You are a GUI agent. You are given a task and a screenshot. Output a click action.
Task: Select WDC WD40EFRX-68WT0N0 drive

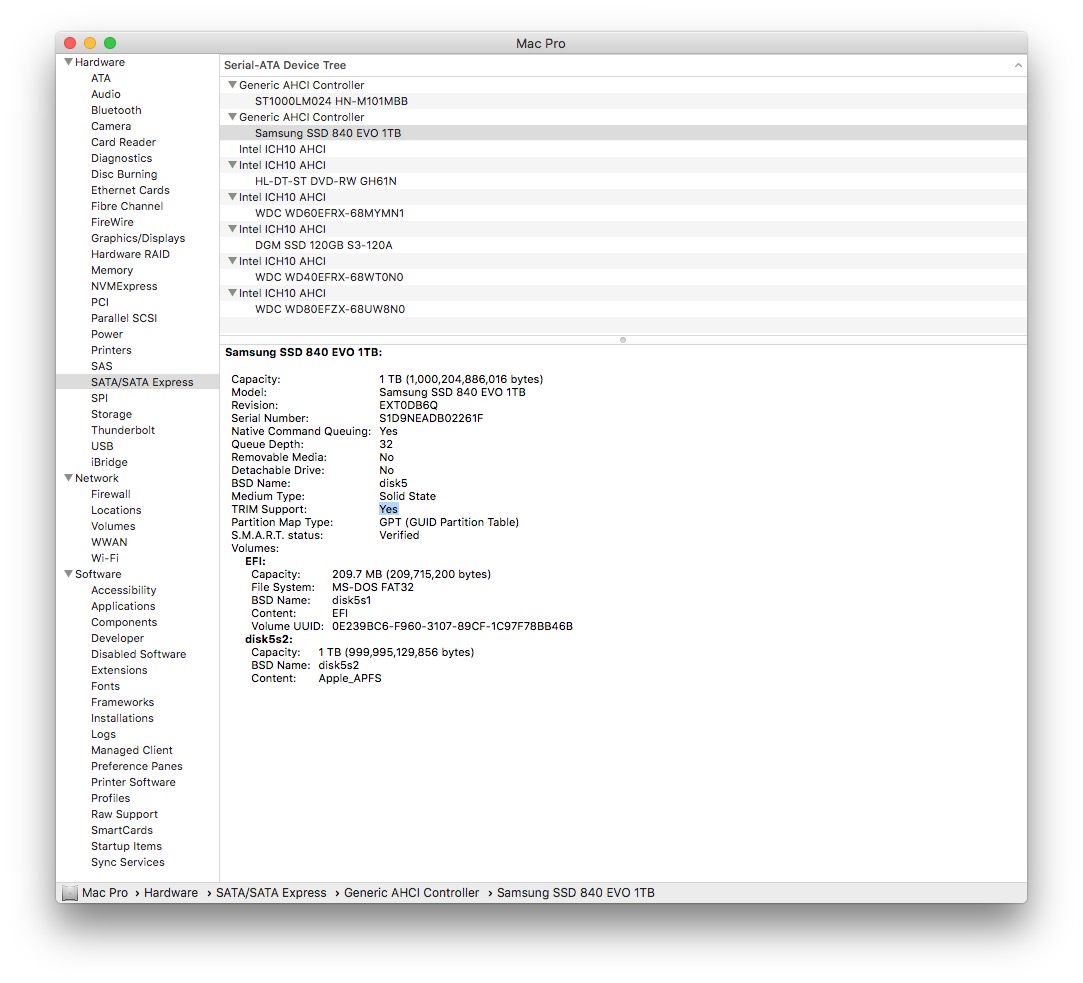[623, 277]
